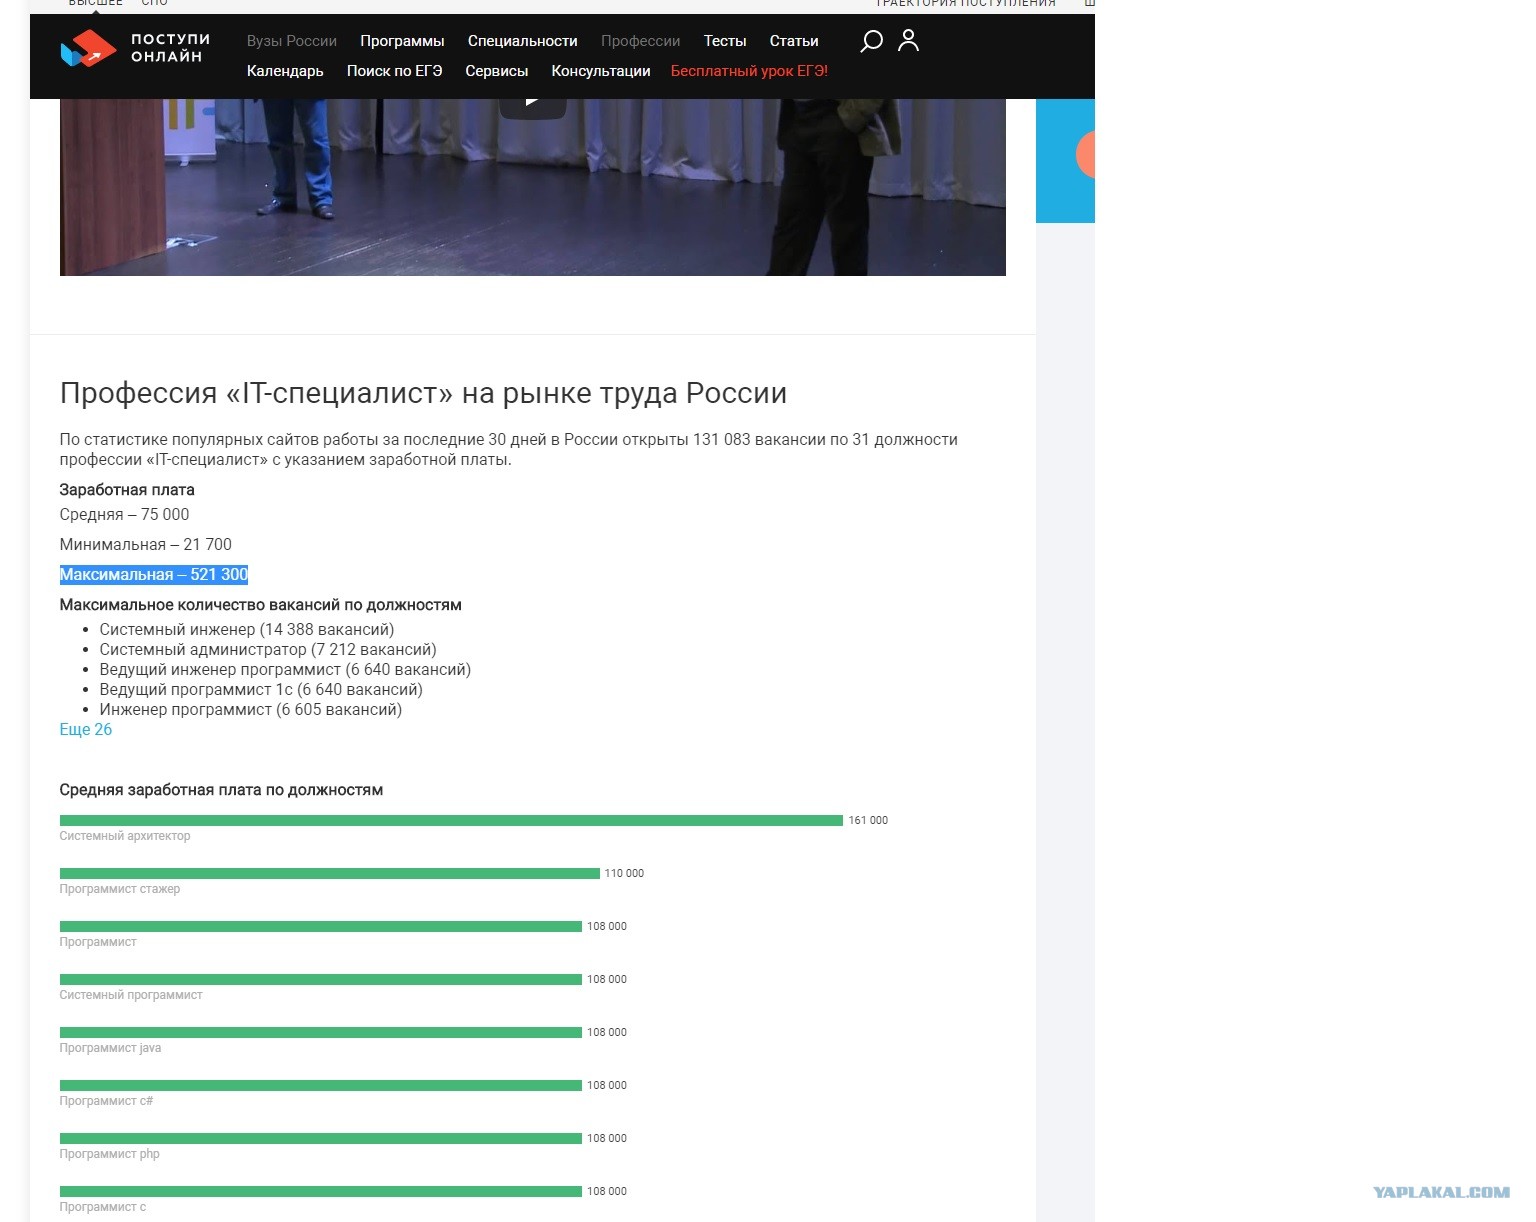This screenshot has height=1222, width=1536.
Task: Click Системный инженер (14 388 вакансий) item
Action: 247,630
